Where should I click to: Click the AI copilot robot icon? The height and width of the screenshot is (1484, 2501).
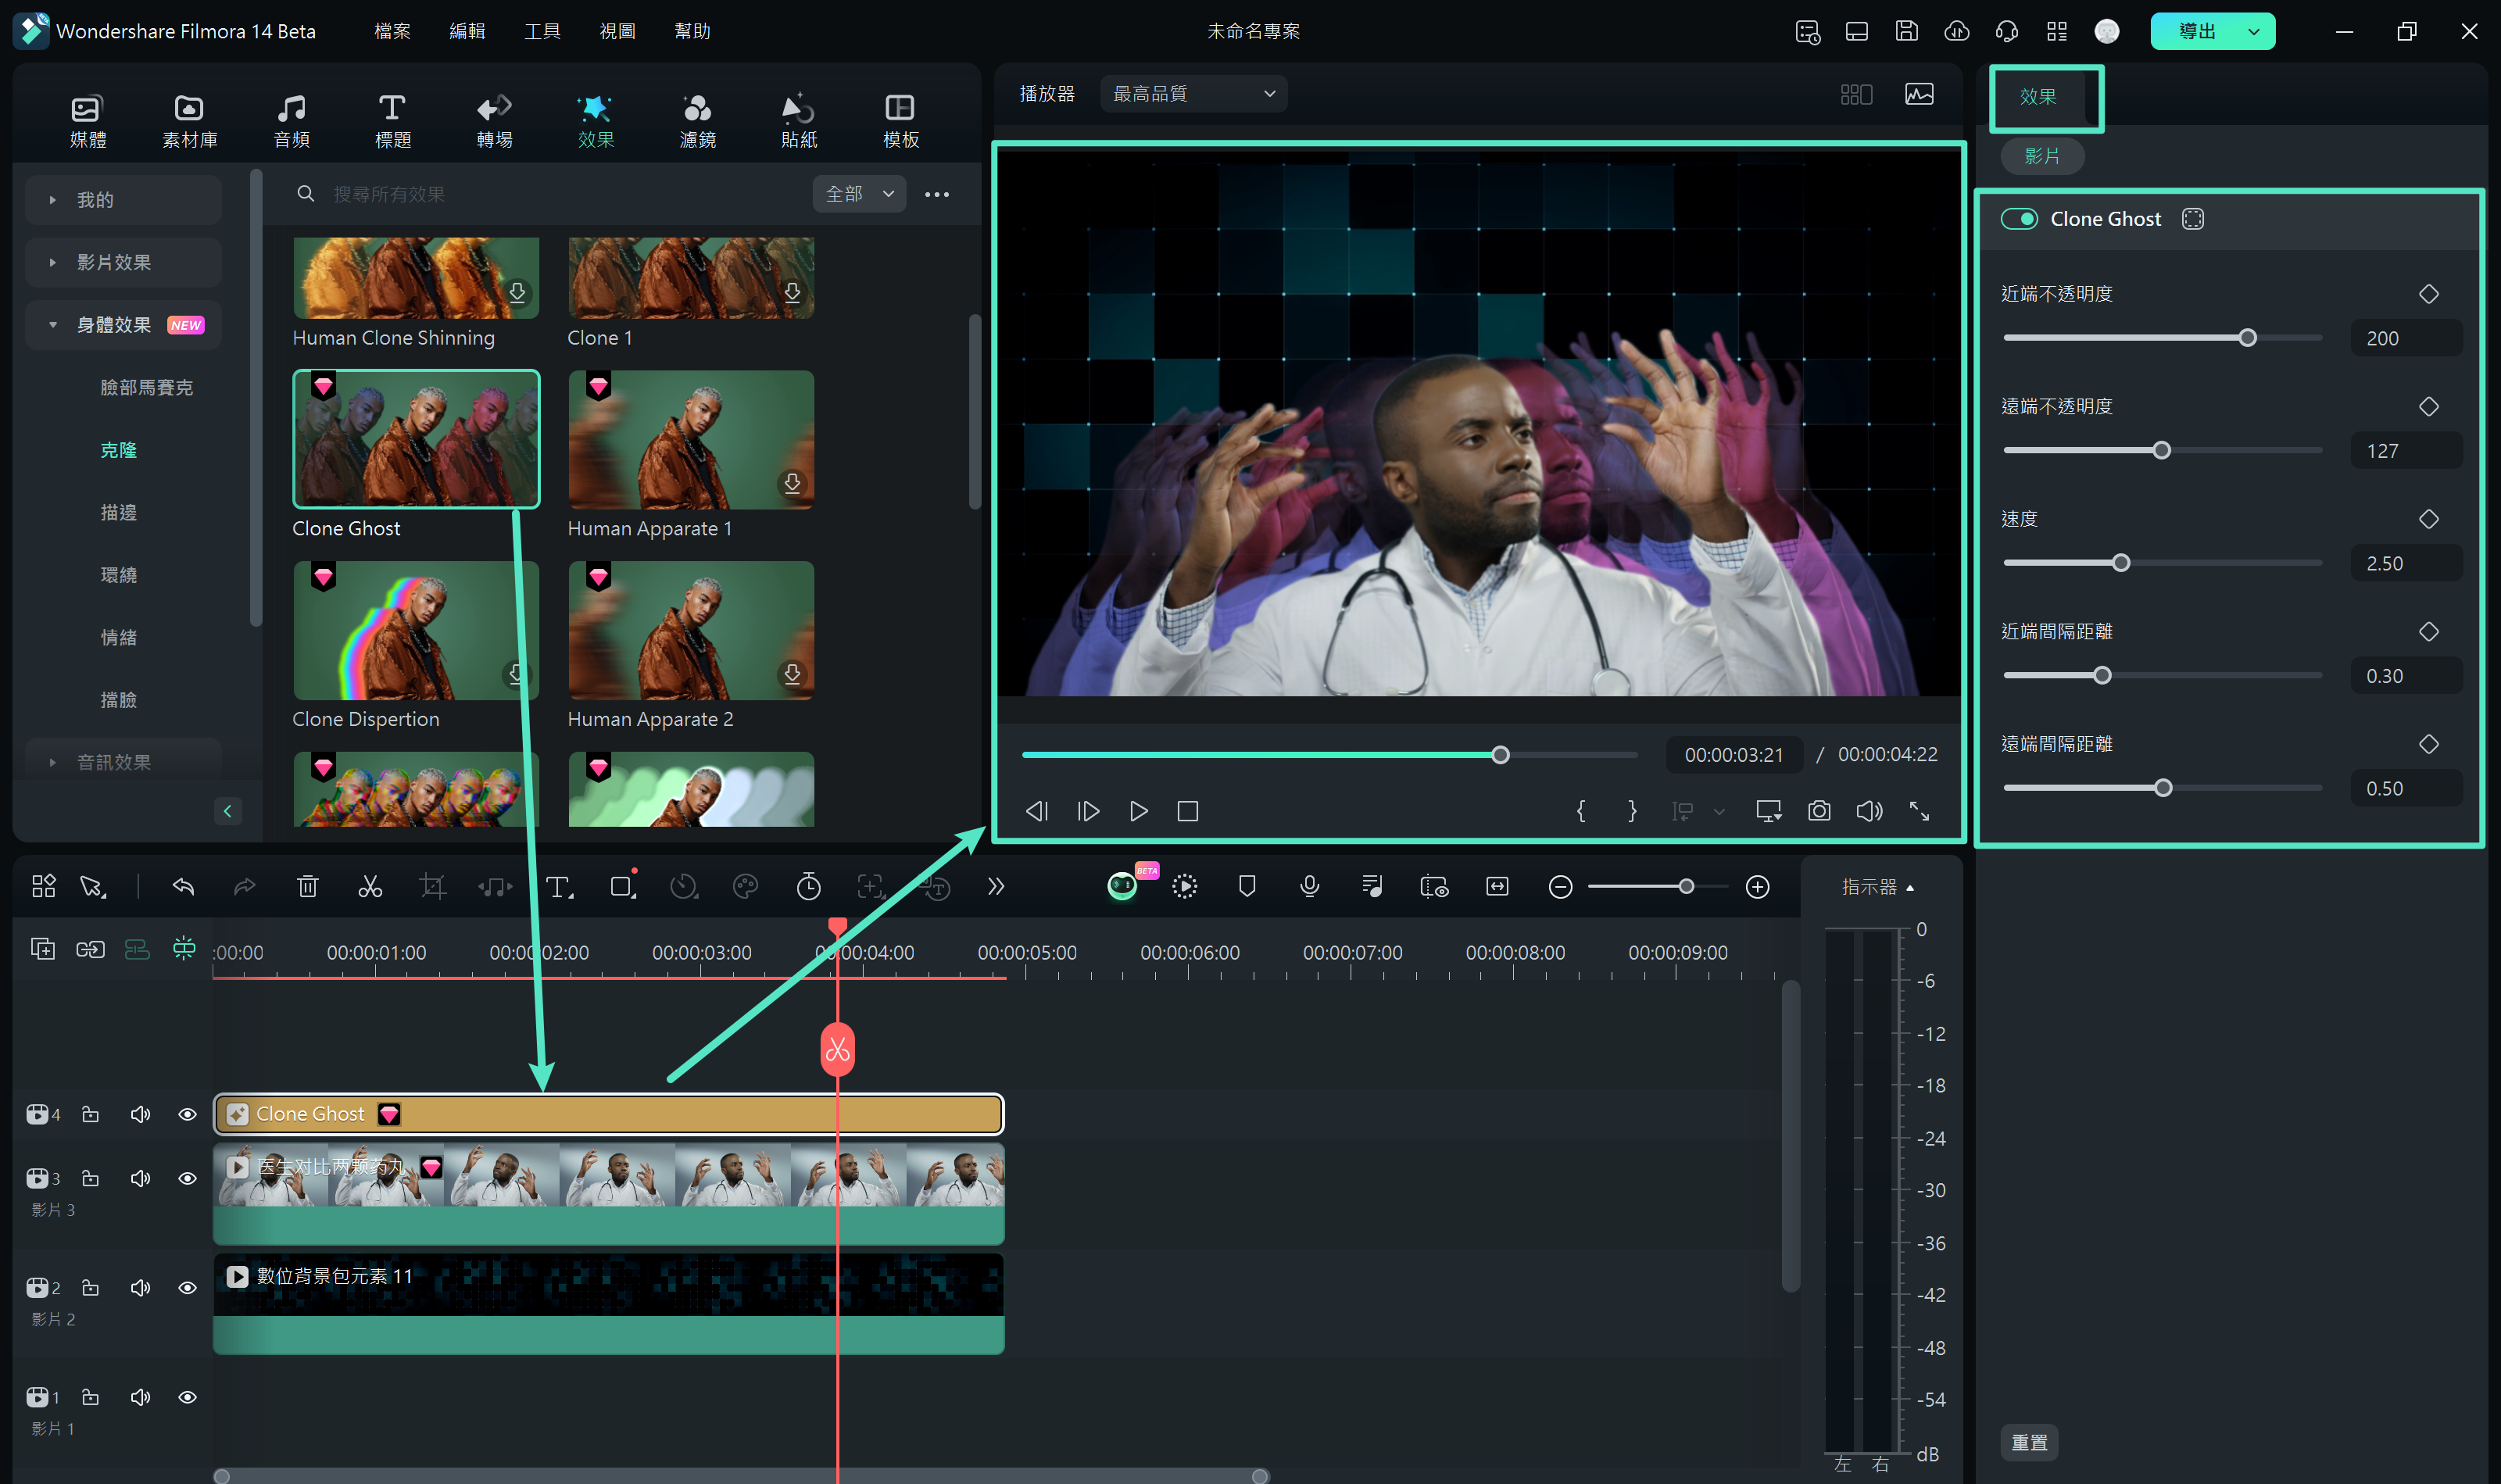(x=1122, y=886)
